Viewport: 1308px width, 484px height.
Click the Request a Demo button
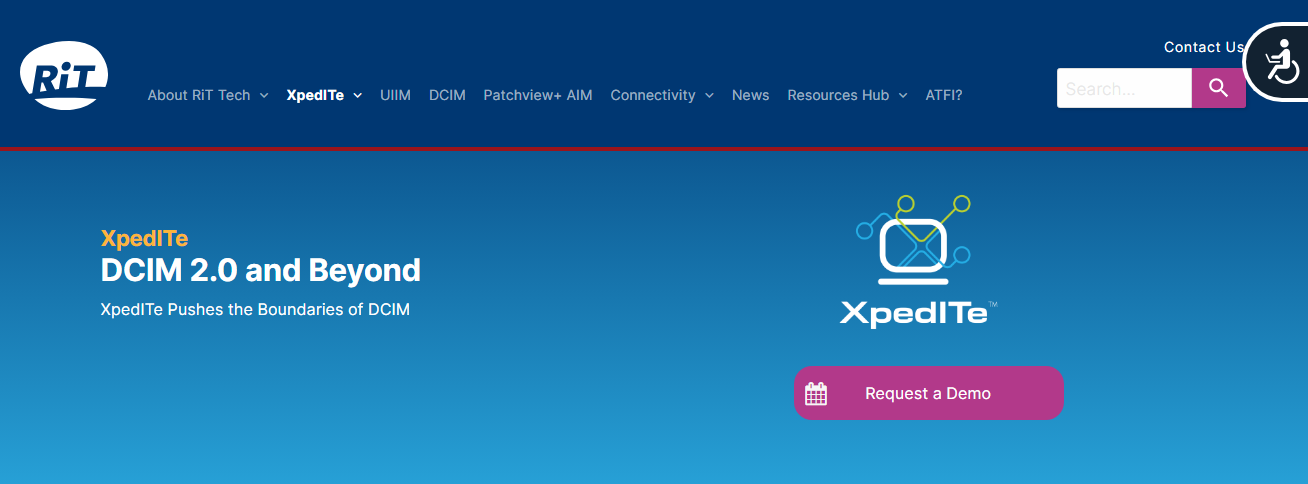[x=928, y=393]
